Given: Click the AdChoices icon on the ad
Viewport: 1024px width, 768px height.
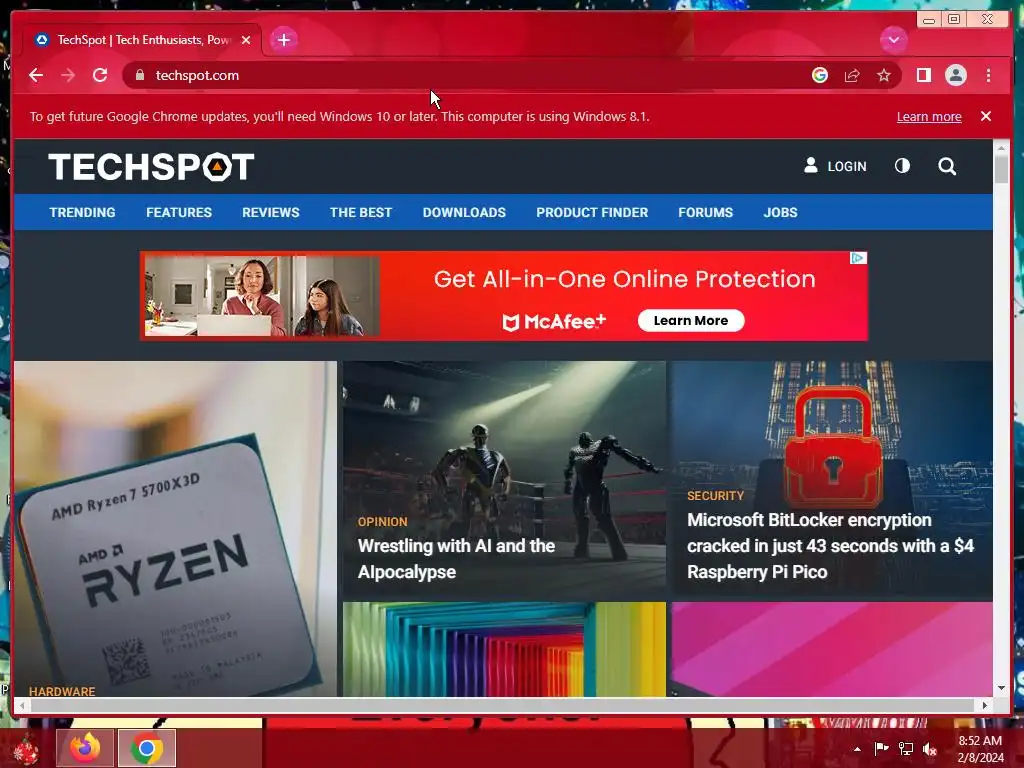Looking at the screenshot, I should coord(858,258).
